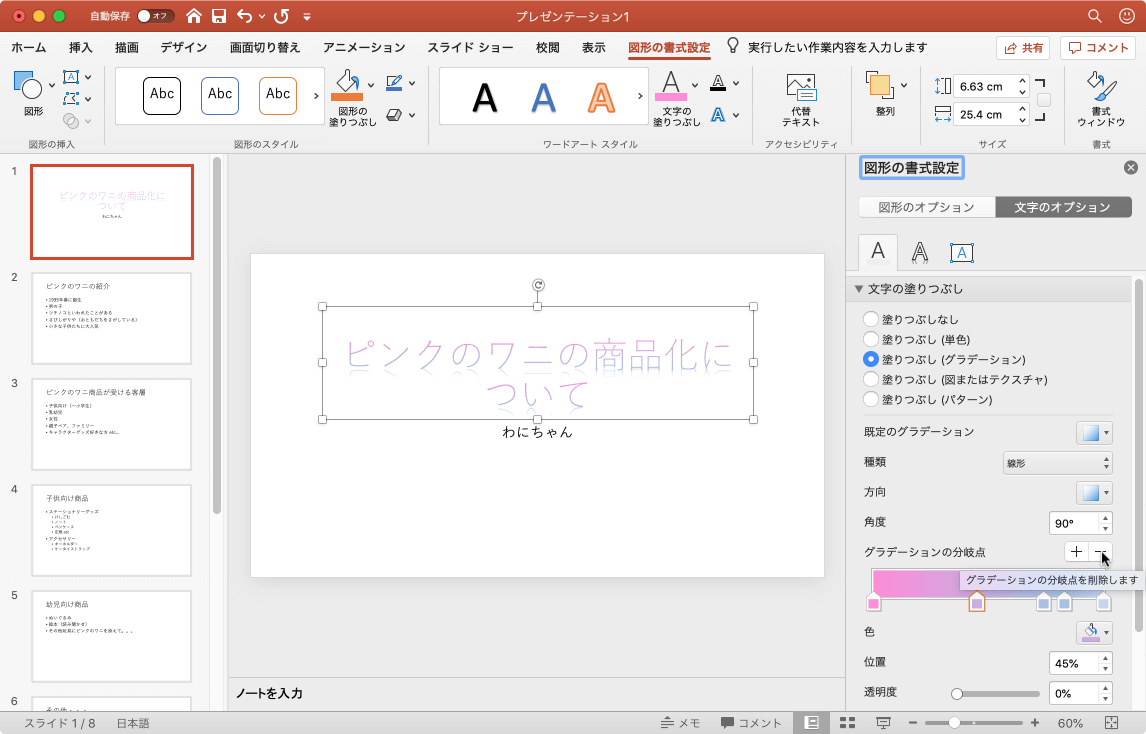
Task: Toggle the 自動保存 autosave switch
Action: click(x=155, y=16)
